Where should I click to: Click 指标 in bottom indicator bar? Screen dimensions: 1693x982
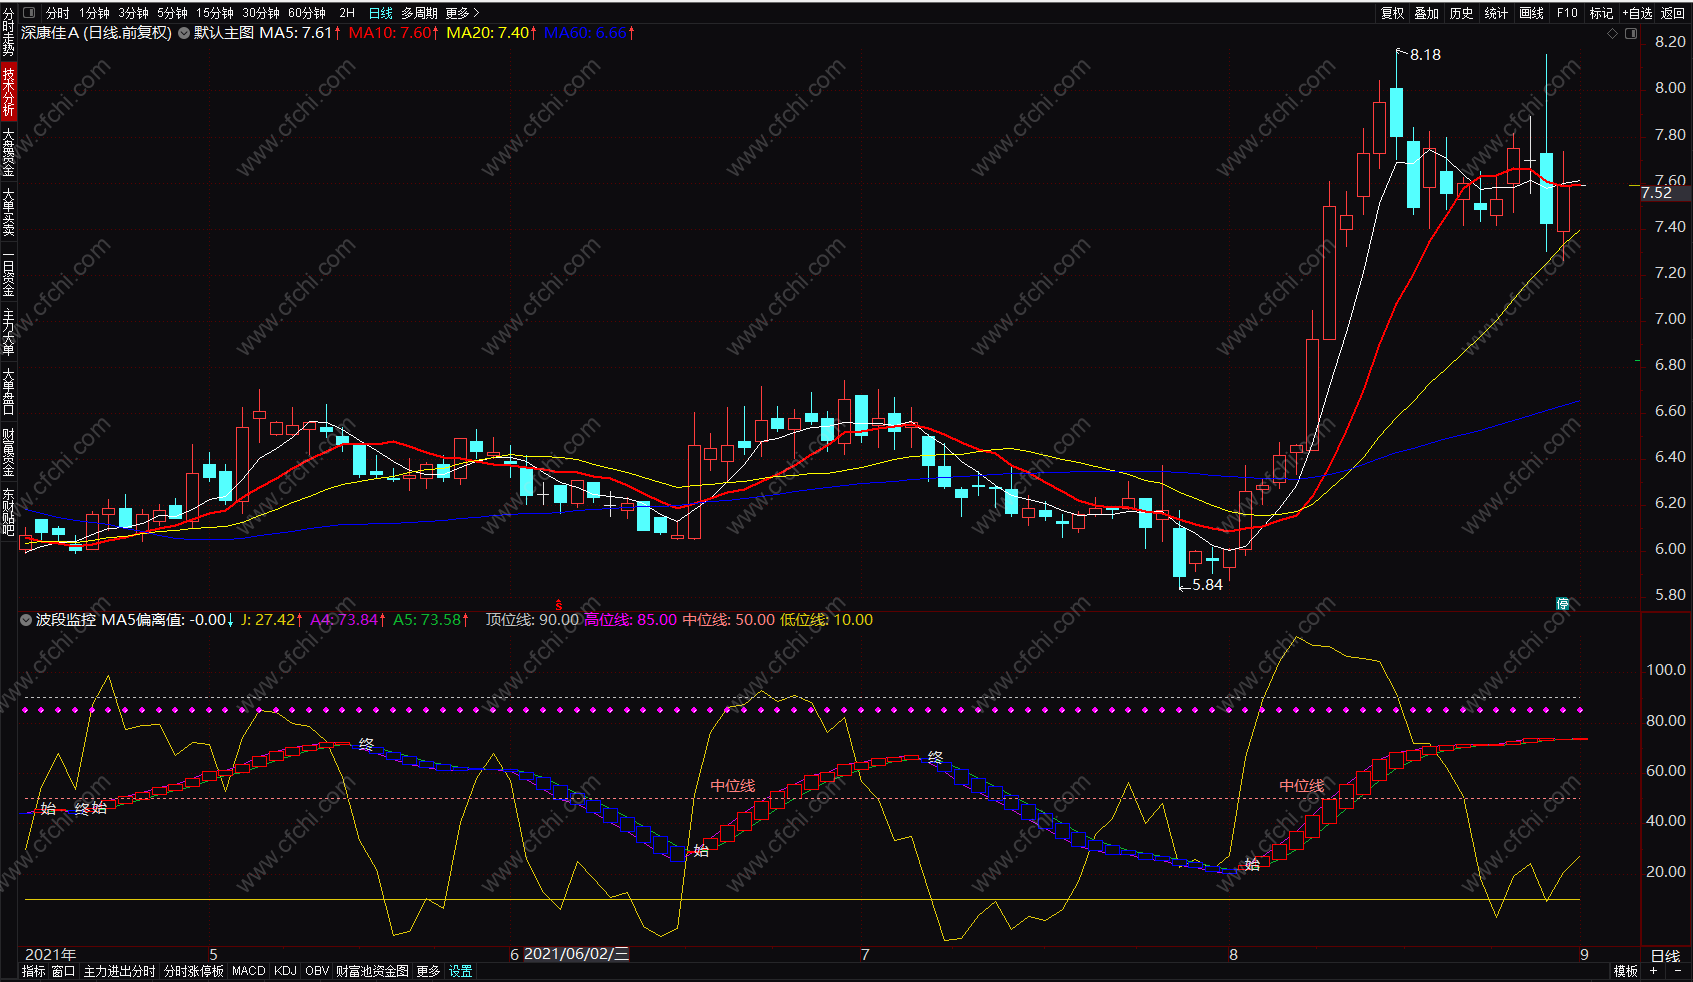point(33,971)
